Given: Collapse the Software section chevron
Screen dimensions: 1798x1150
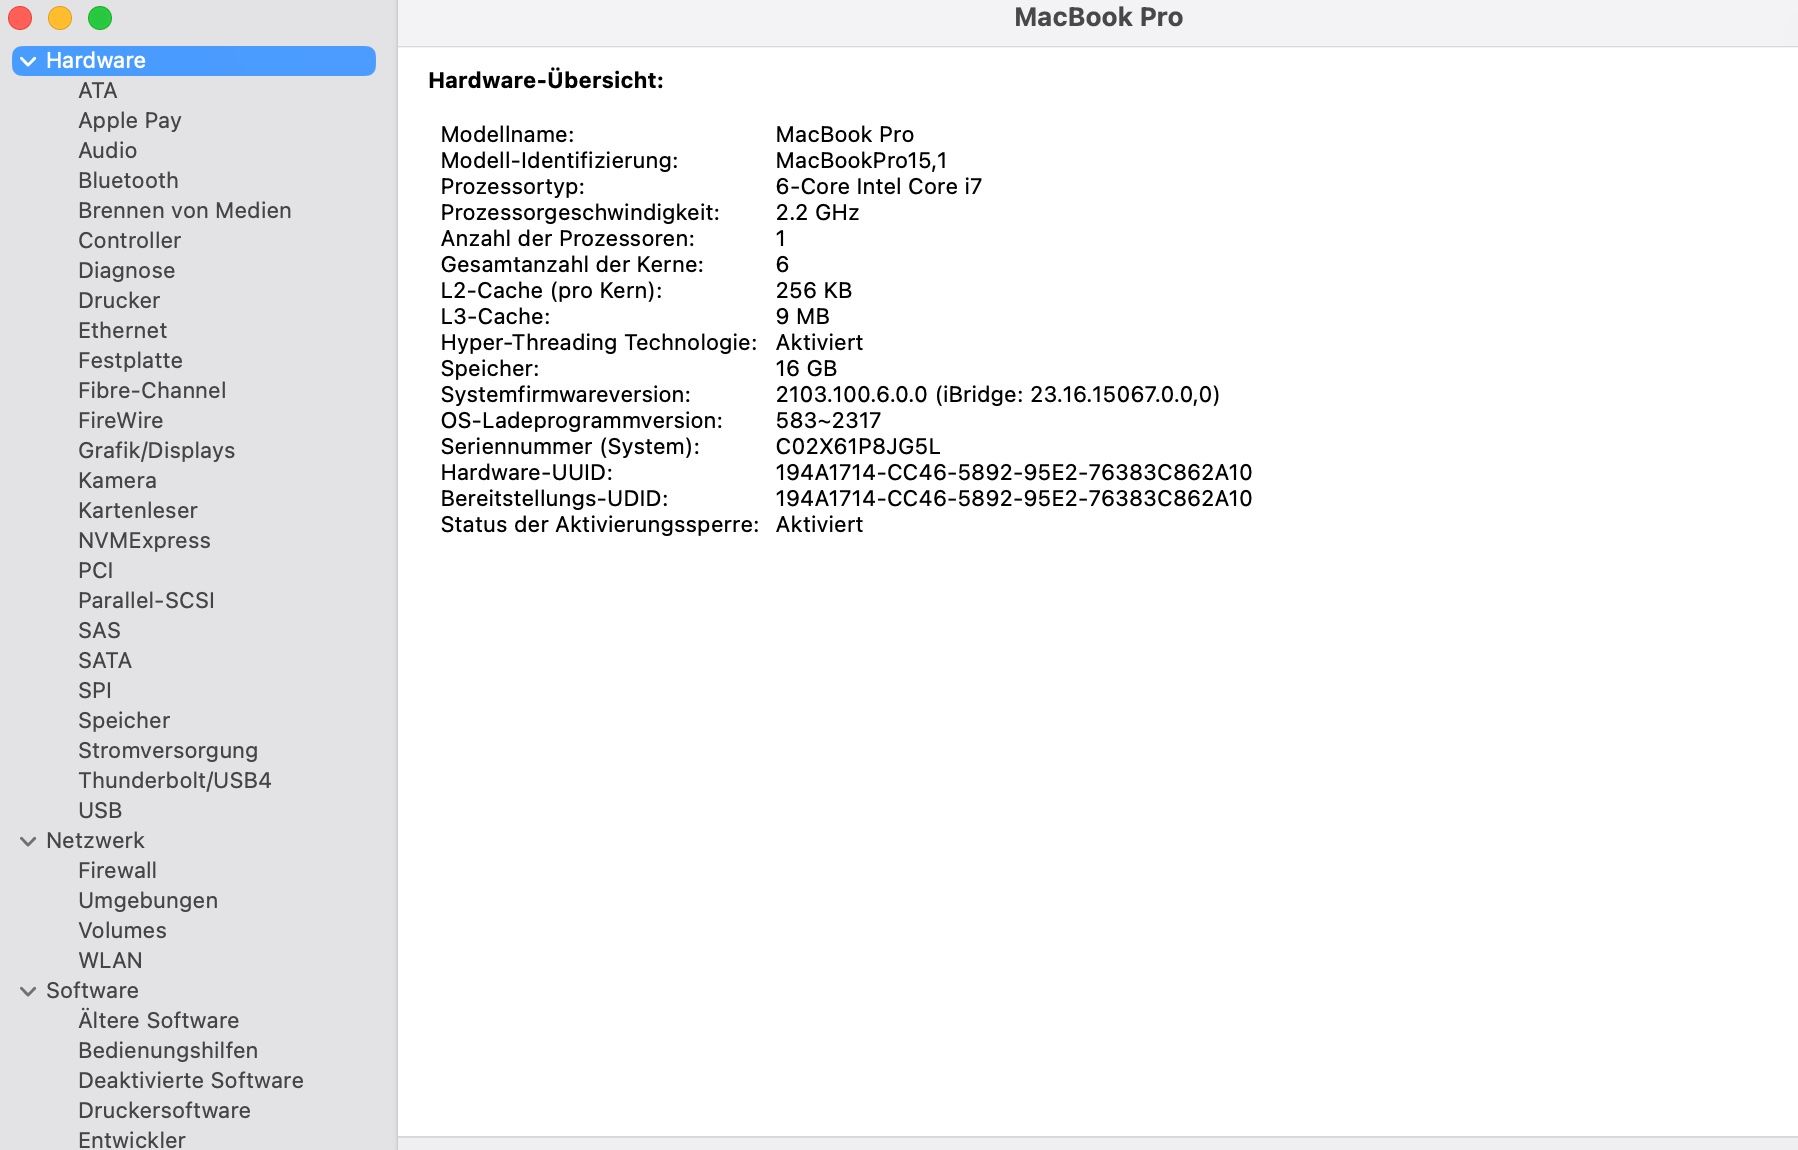Looking at the screenshot, I should pyautogui.click(x=28, y=991).
